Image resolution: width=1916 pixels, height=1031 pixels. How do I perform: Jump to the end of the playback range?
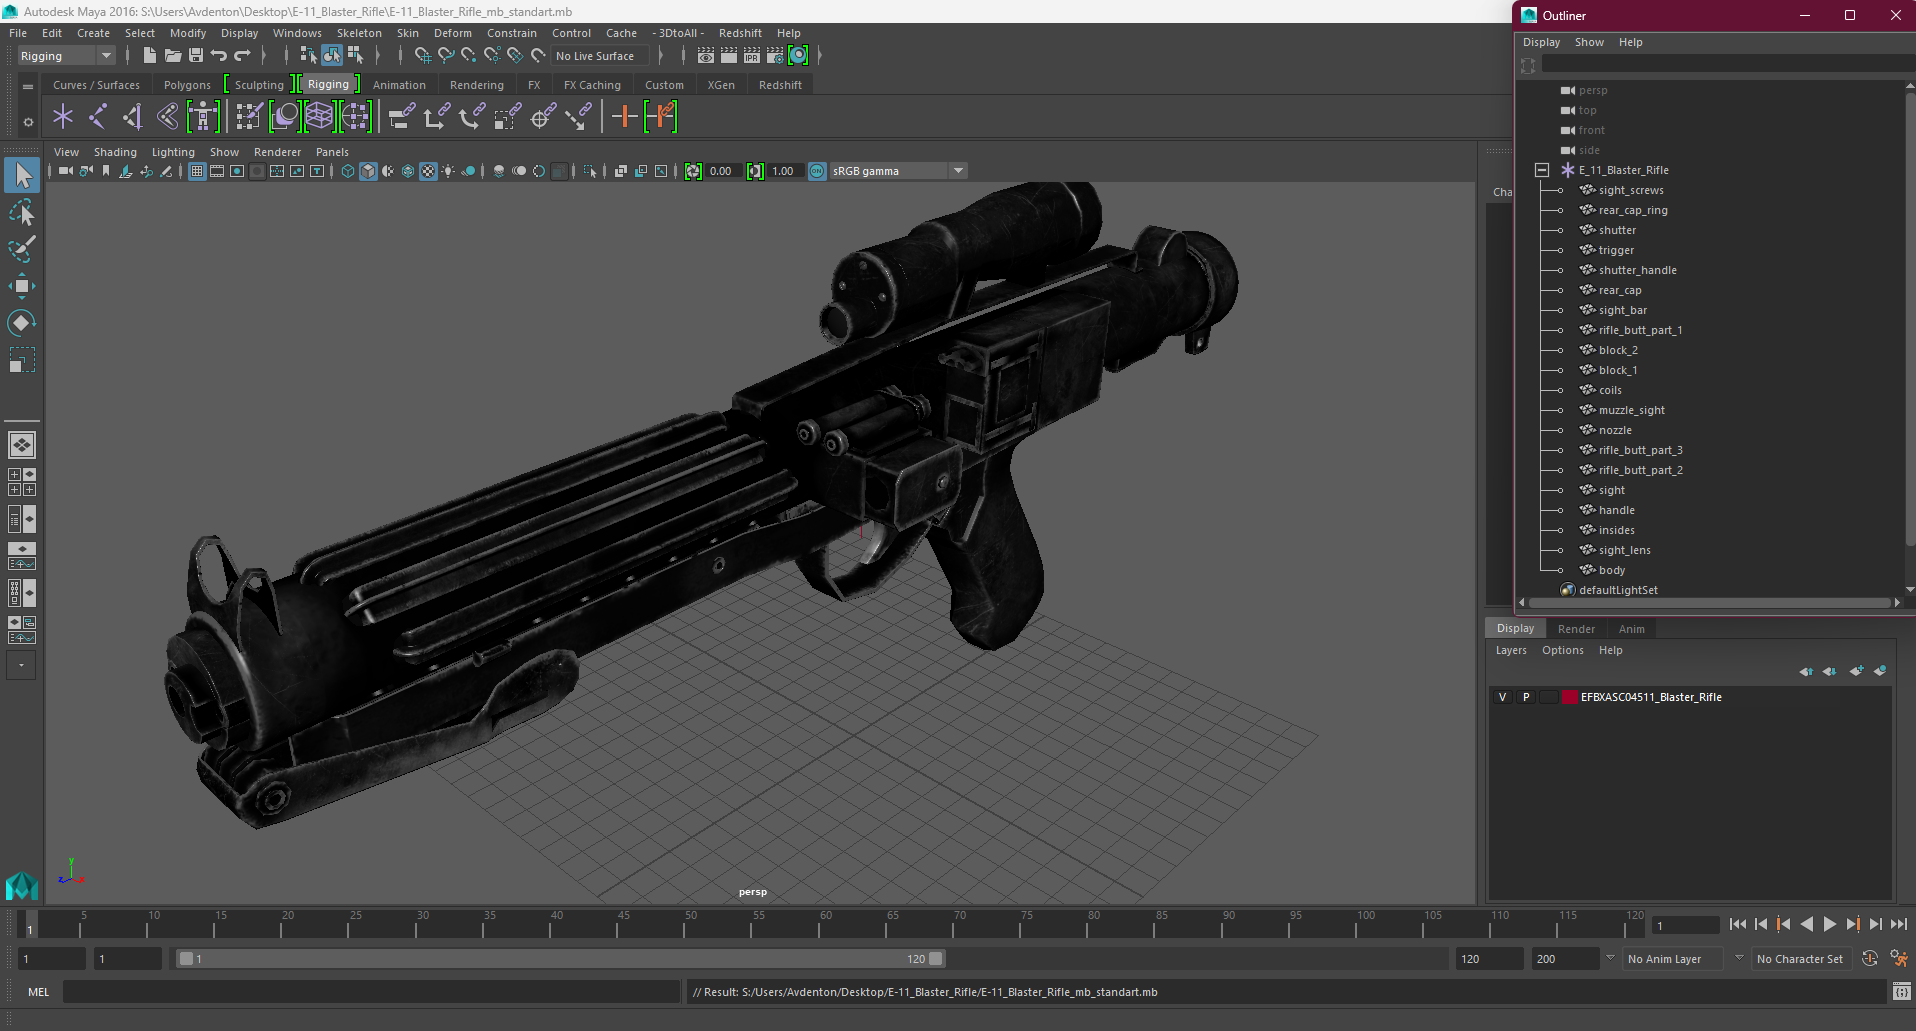click(x=1898, y=925)
